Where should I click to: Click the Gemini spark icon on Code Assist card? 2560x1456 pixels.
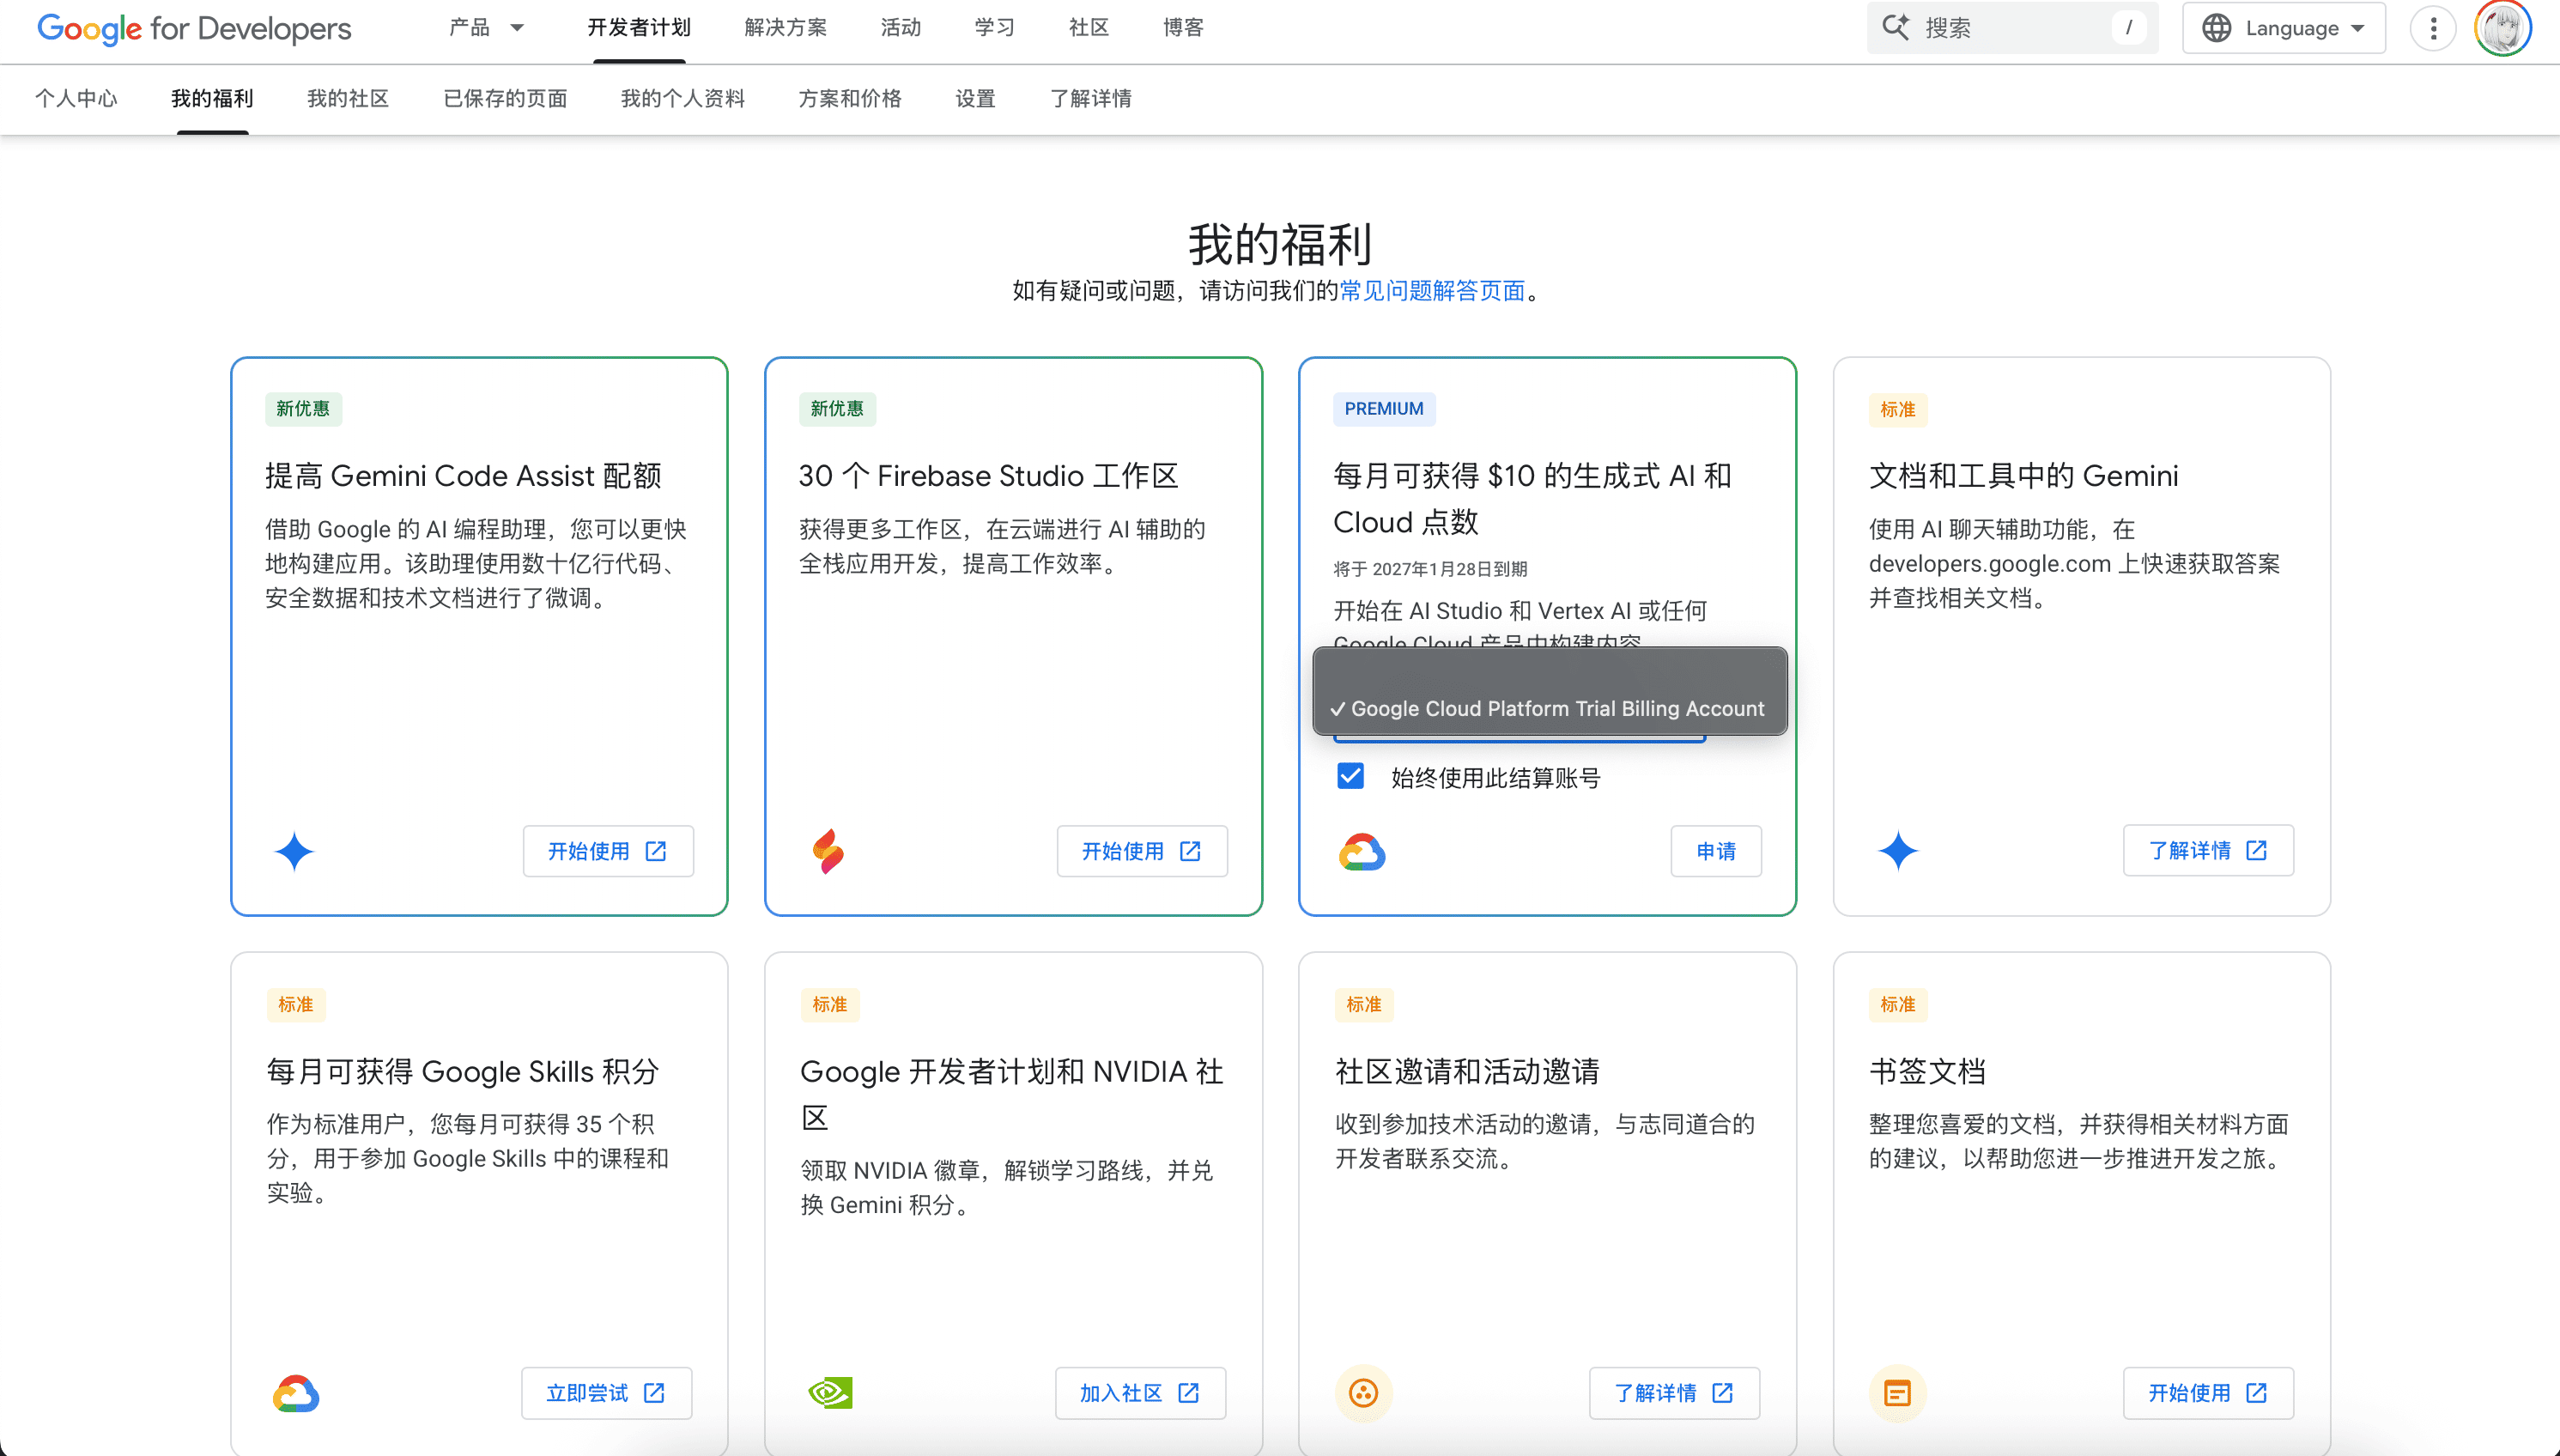(x=294, y=851)
